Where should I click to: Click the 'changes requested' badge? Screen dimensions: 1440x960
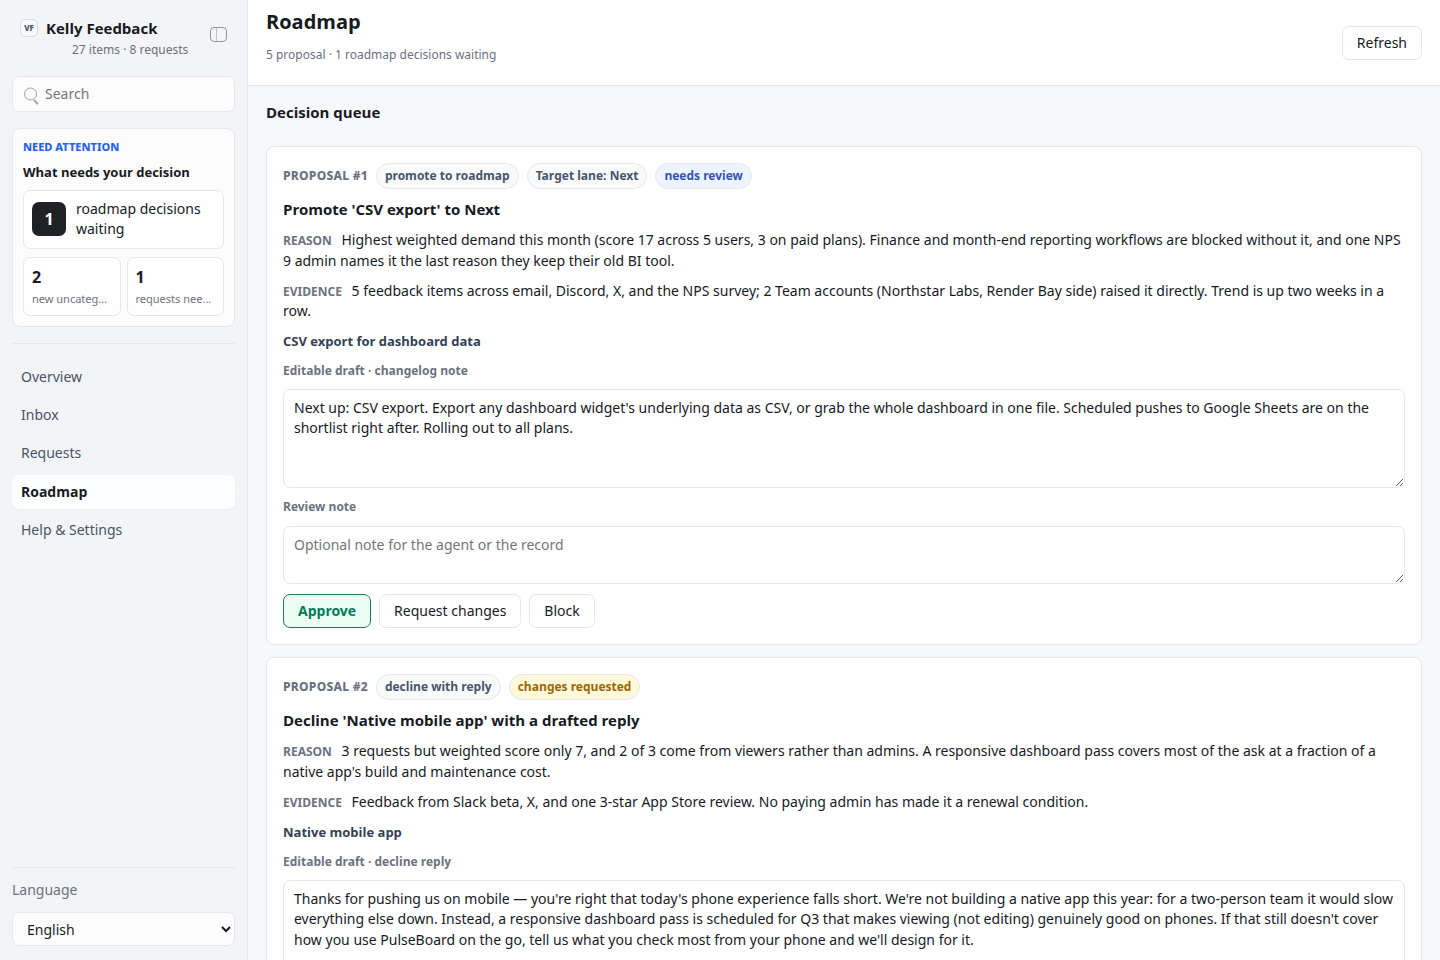574,687
